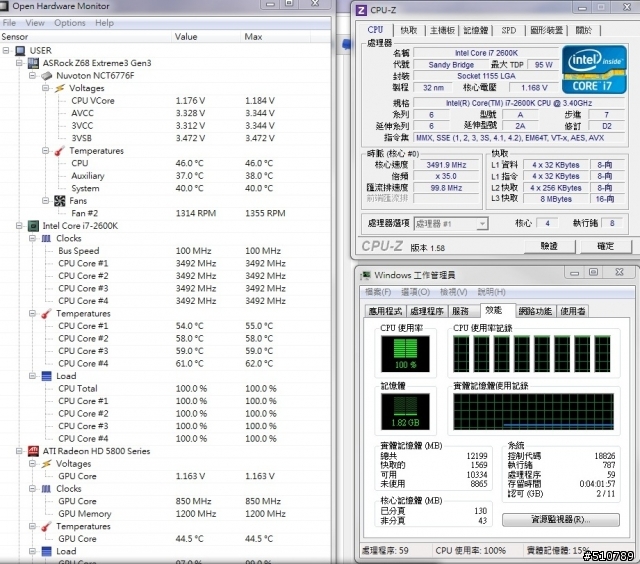Click the Open Hardware Monitor title icon
The width and height of the screenshot is (640, 564).
(x=4, y=6)
